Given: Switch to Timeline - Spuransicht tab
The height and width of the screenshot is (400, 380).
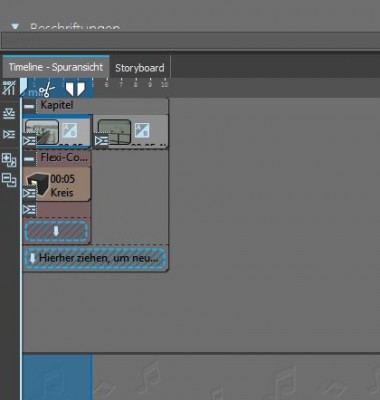Looking at the screenshot, I should (56, 67).
